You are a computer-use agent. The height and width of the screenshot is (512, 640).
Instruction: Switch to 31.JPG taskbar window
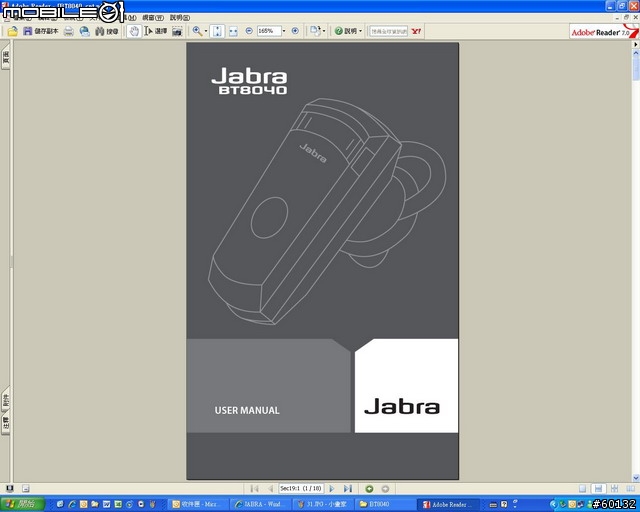point(322,504)
